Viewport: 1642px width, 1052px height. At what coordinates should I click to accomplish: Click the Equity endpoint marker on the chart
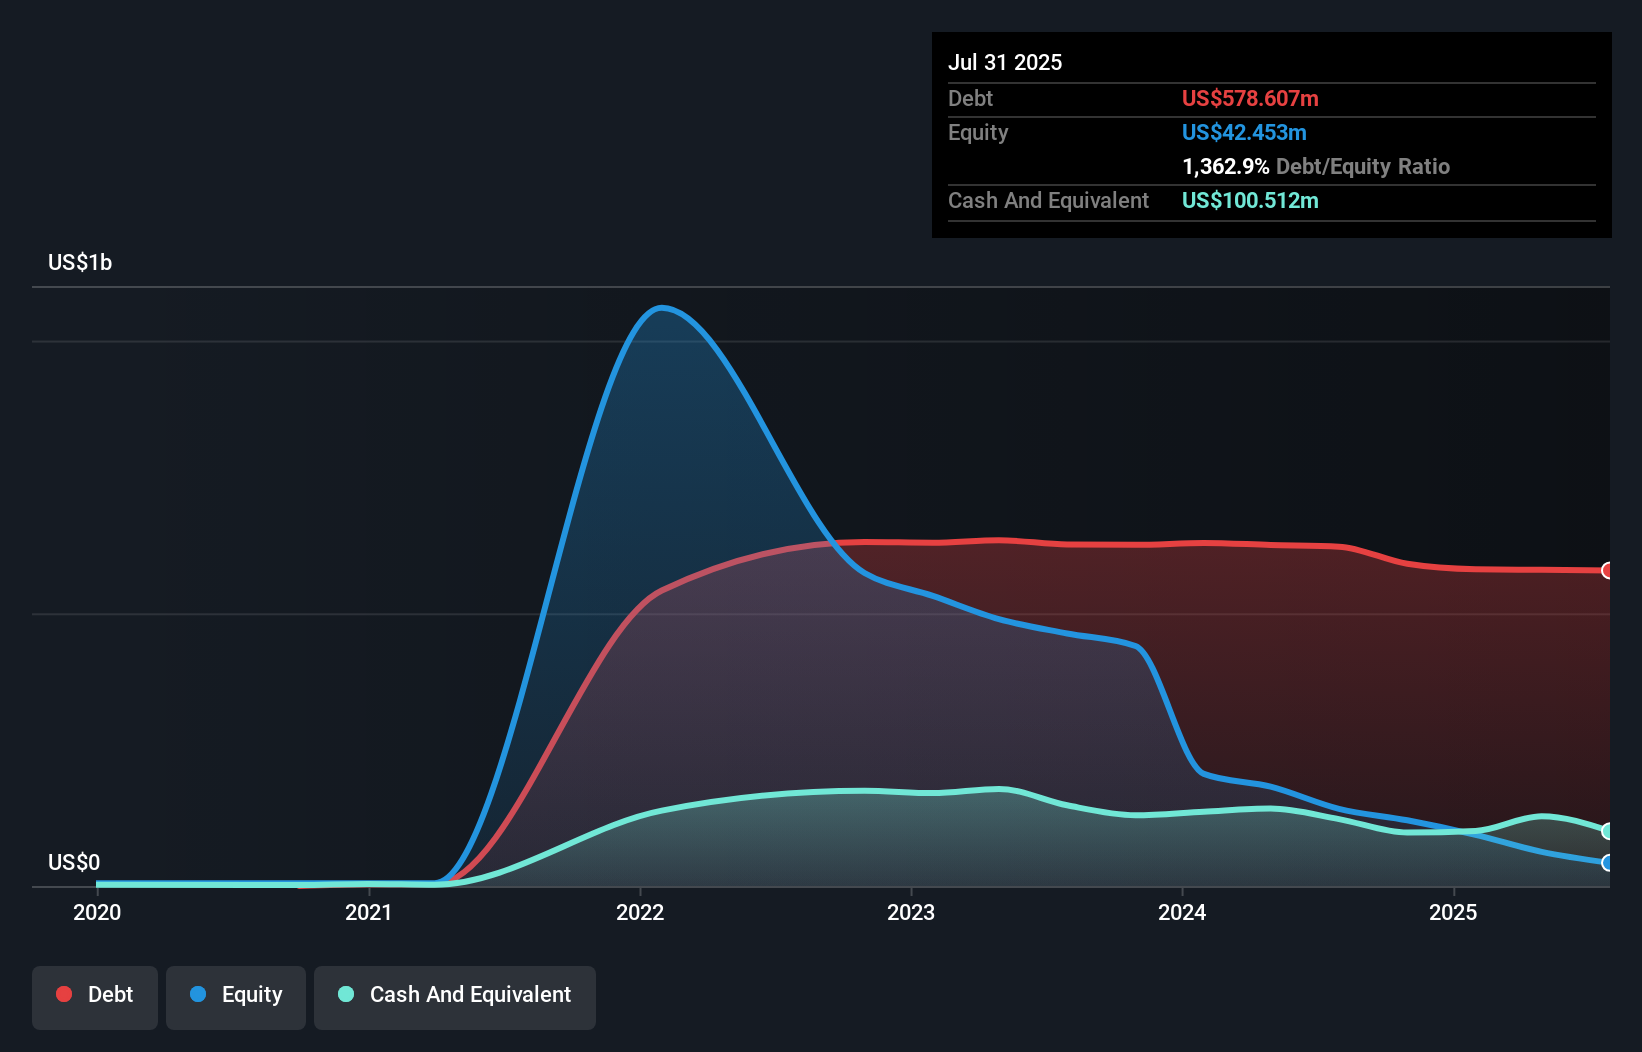1608,863
